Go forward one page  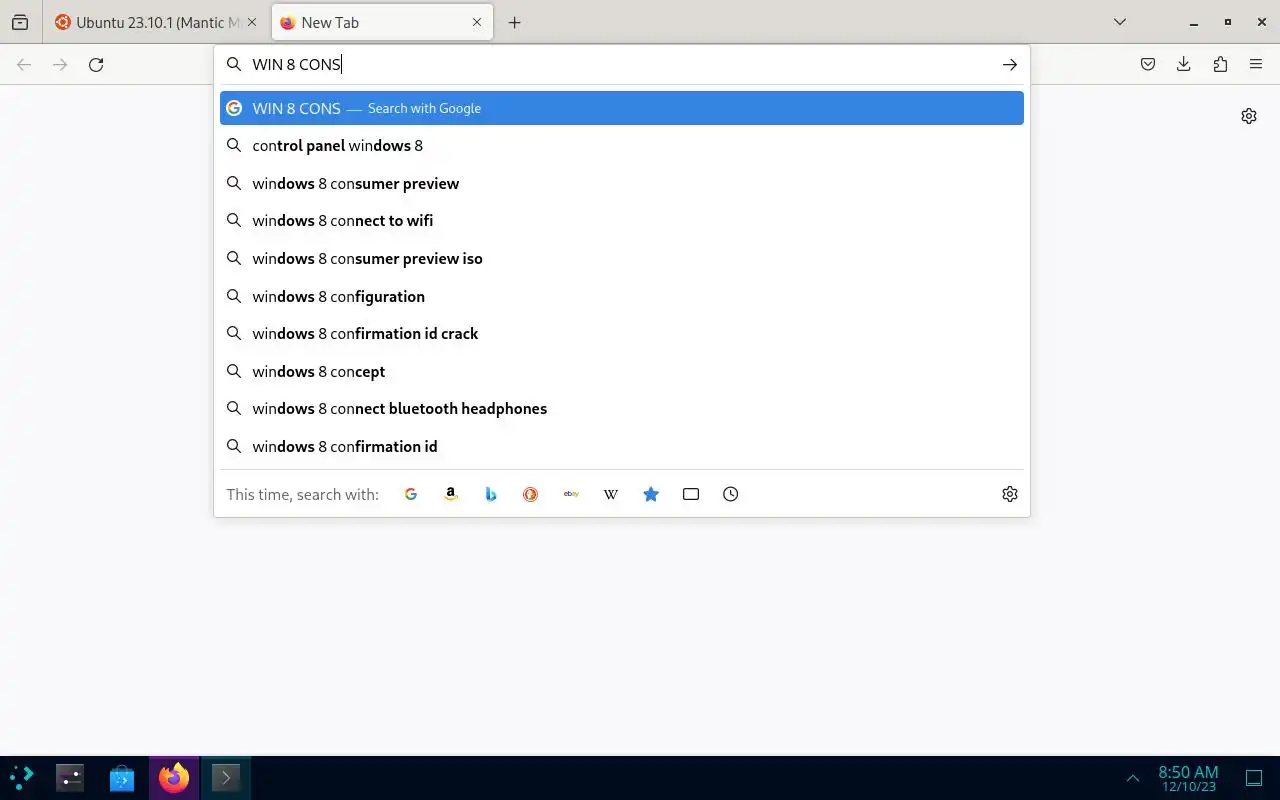(x=60, y=64)
